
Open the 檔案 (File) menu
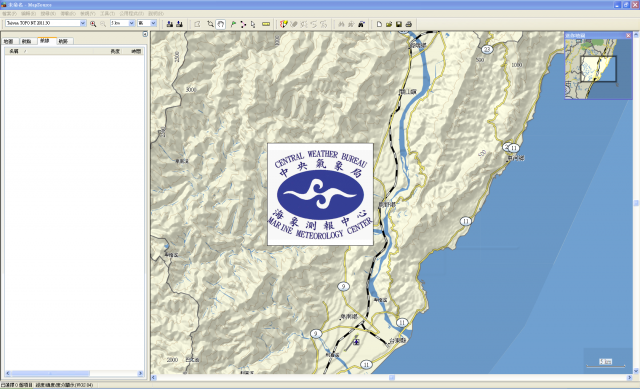coord(9,14)
